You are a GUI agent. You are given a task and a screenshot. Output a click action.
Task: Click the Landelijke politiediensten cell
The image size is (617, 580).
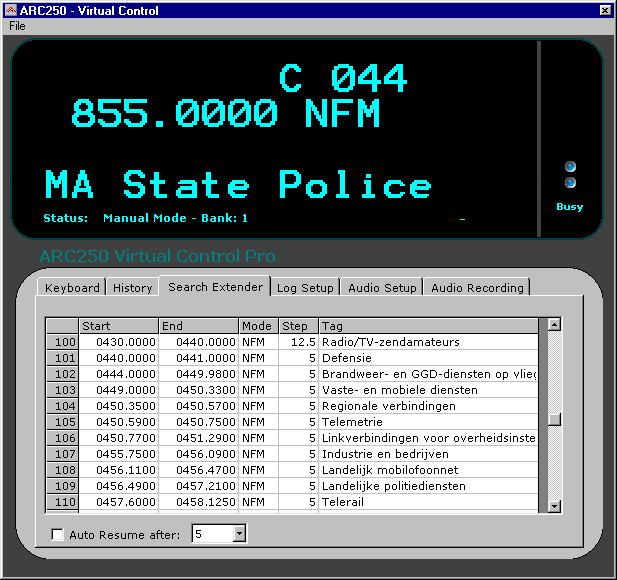pyautogui.click(x=429, y=486)
